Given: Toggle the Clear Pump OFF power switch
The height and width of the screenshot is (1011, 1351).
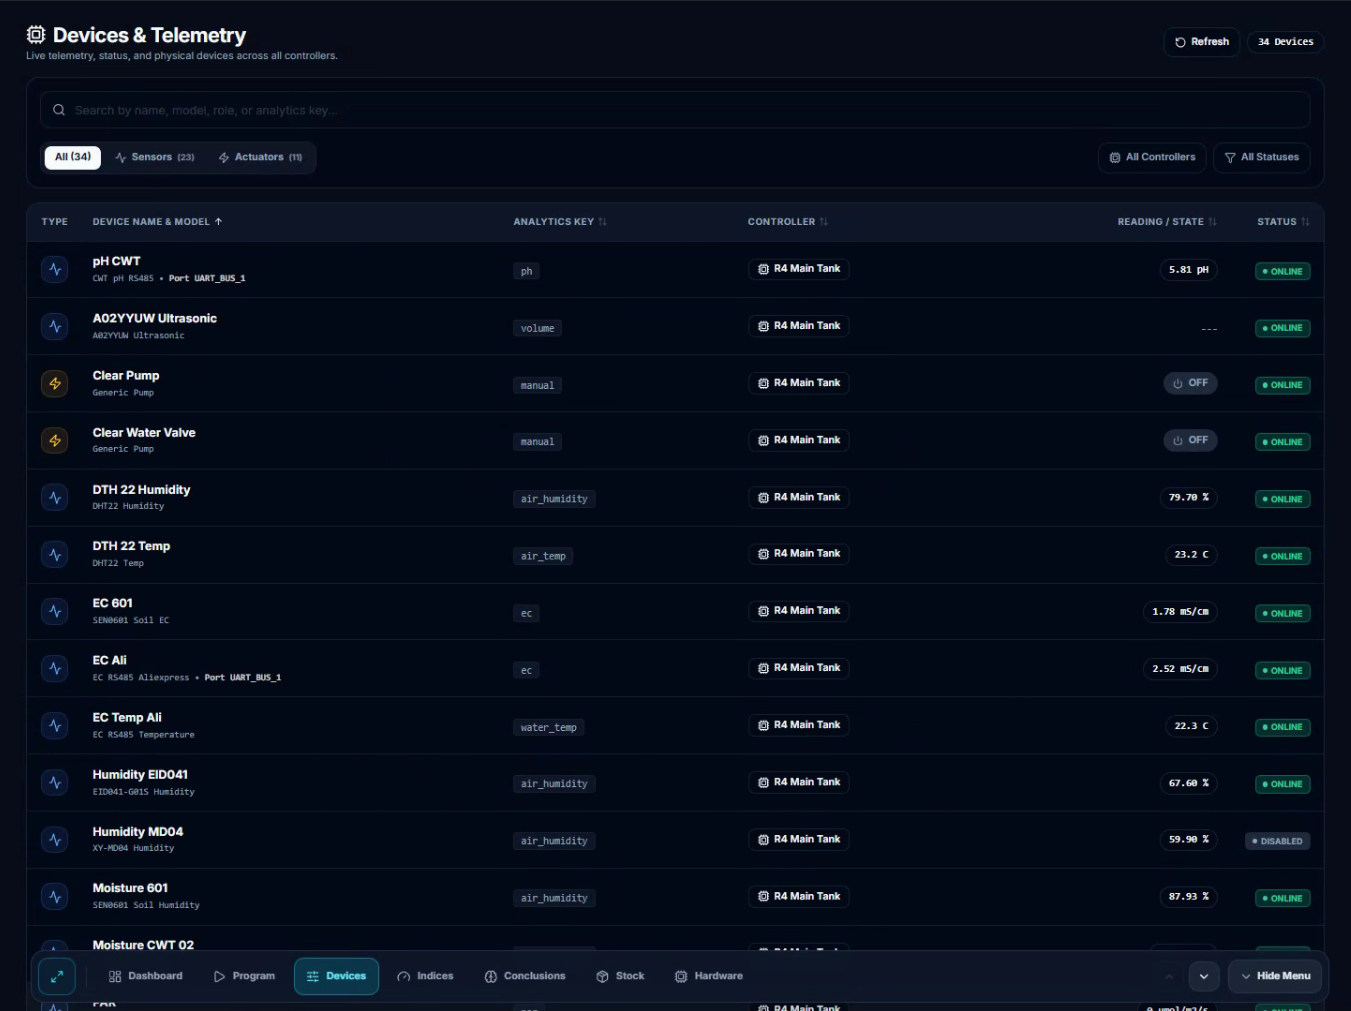Looking at the screenshot, I should (x=1190, y=383).
